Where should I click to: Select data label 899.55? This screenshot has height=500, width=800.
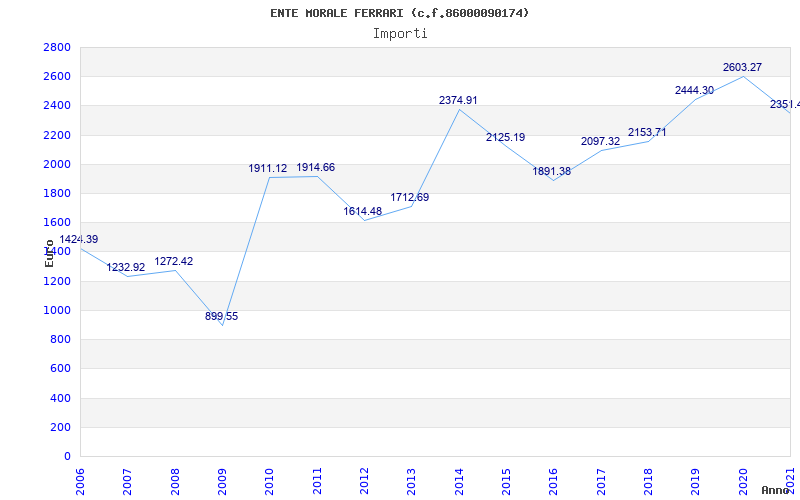[221, 316]
